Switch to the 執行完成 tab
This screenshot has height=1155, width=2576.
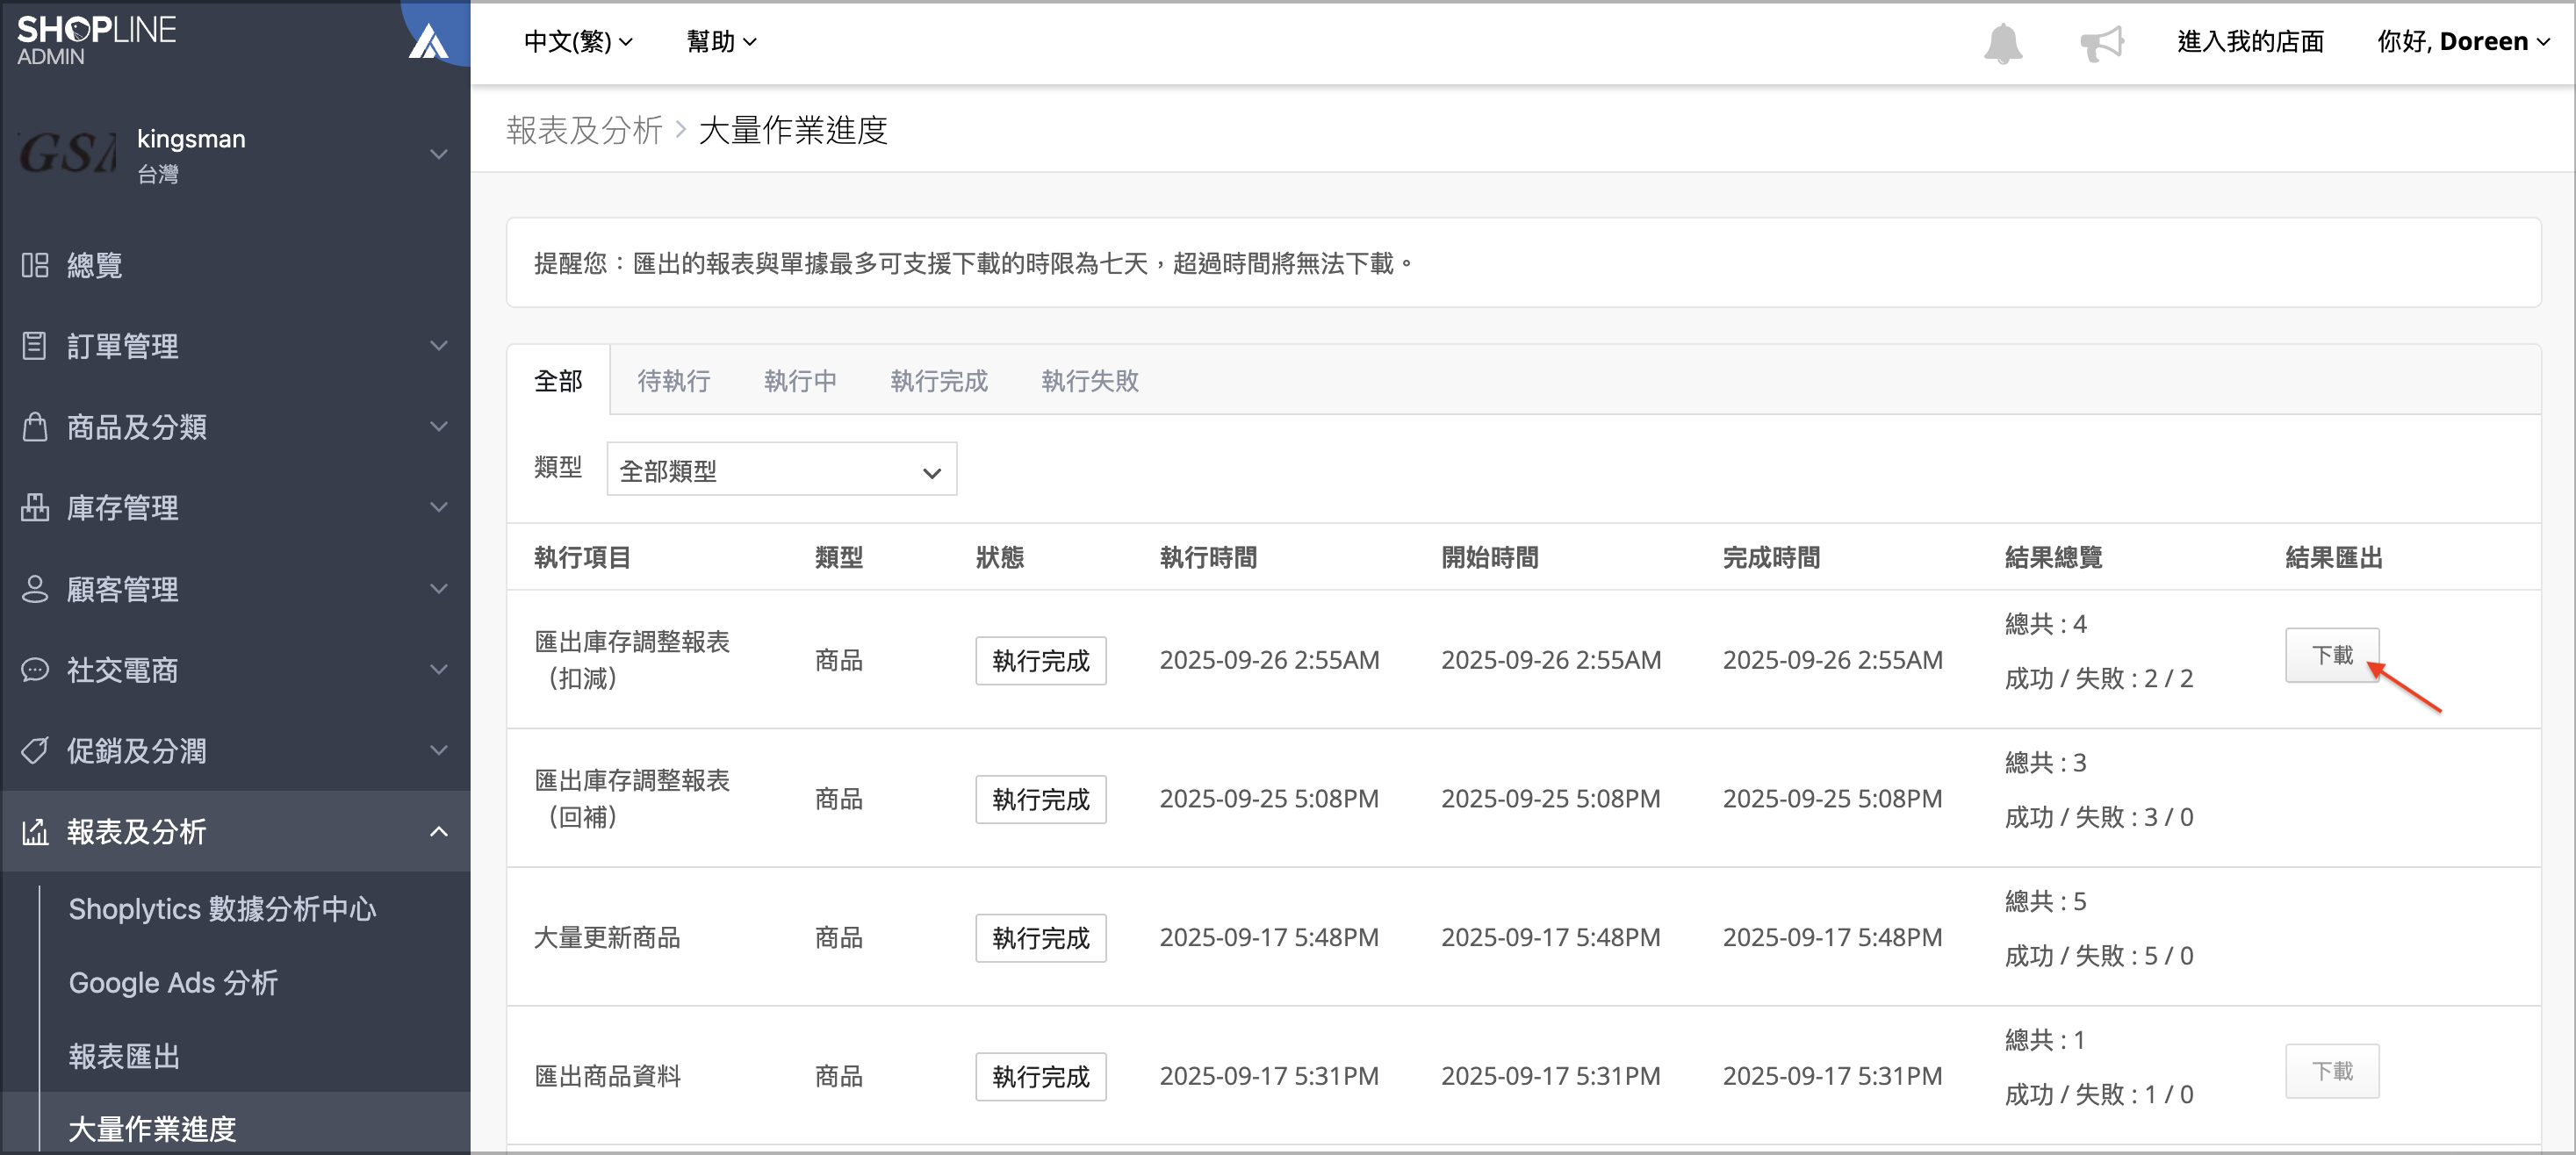pos(939,381)
